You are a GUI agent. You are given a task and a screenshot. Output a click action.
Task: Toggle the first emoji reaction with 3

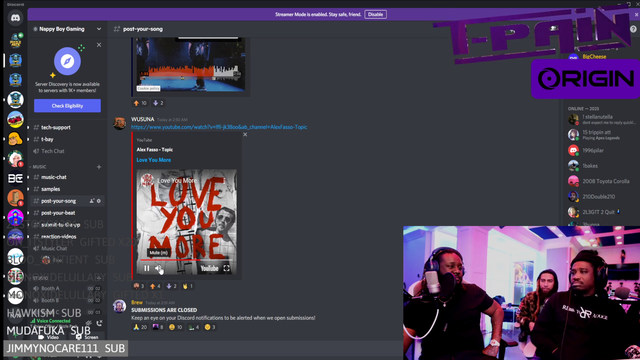tap(139, 286)
